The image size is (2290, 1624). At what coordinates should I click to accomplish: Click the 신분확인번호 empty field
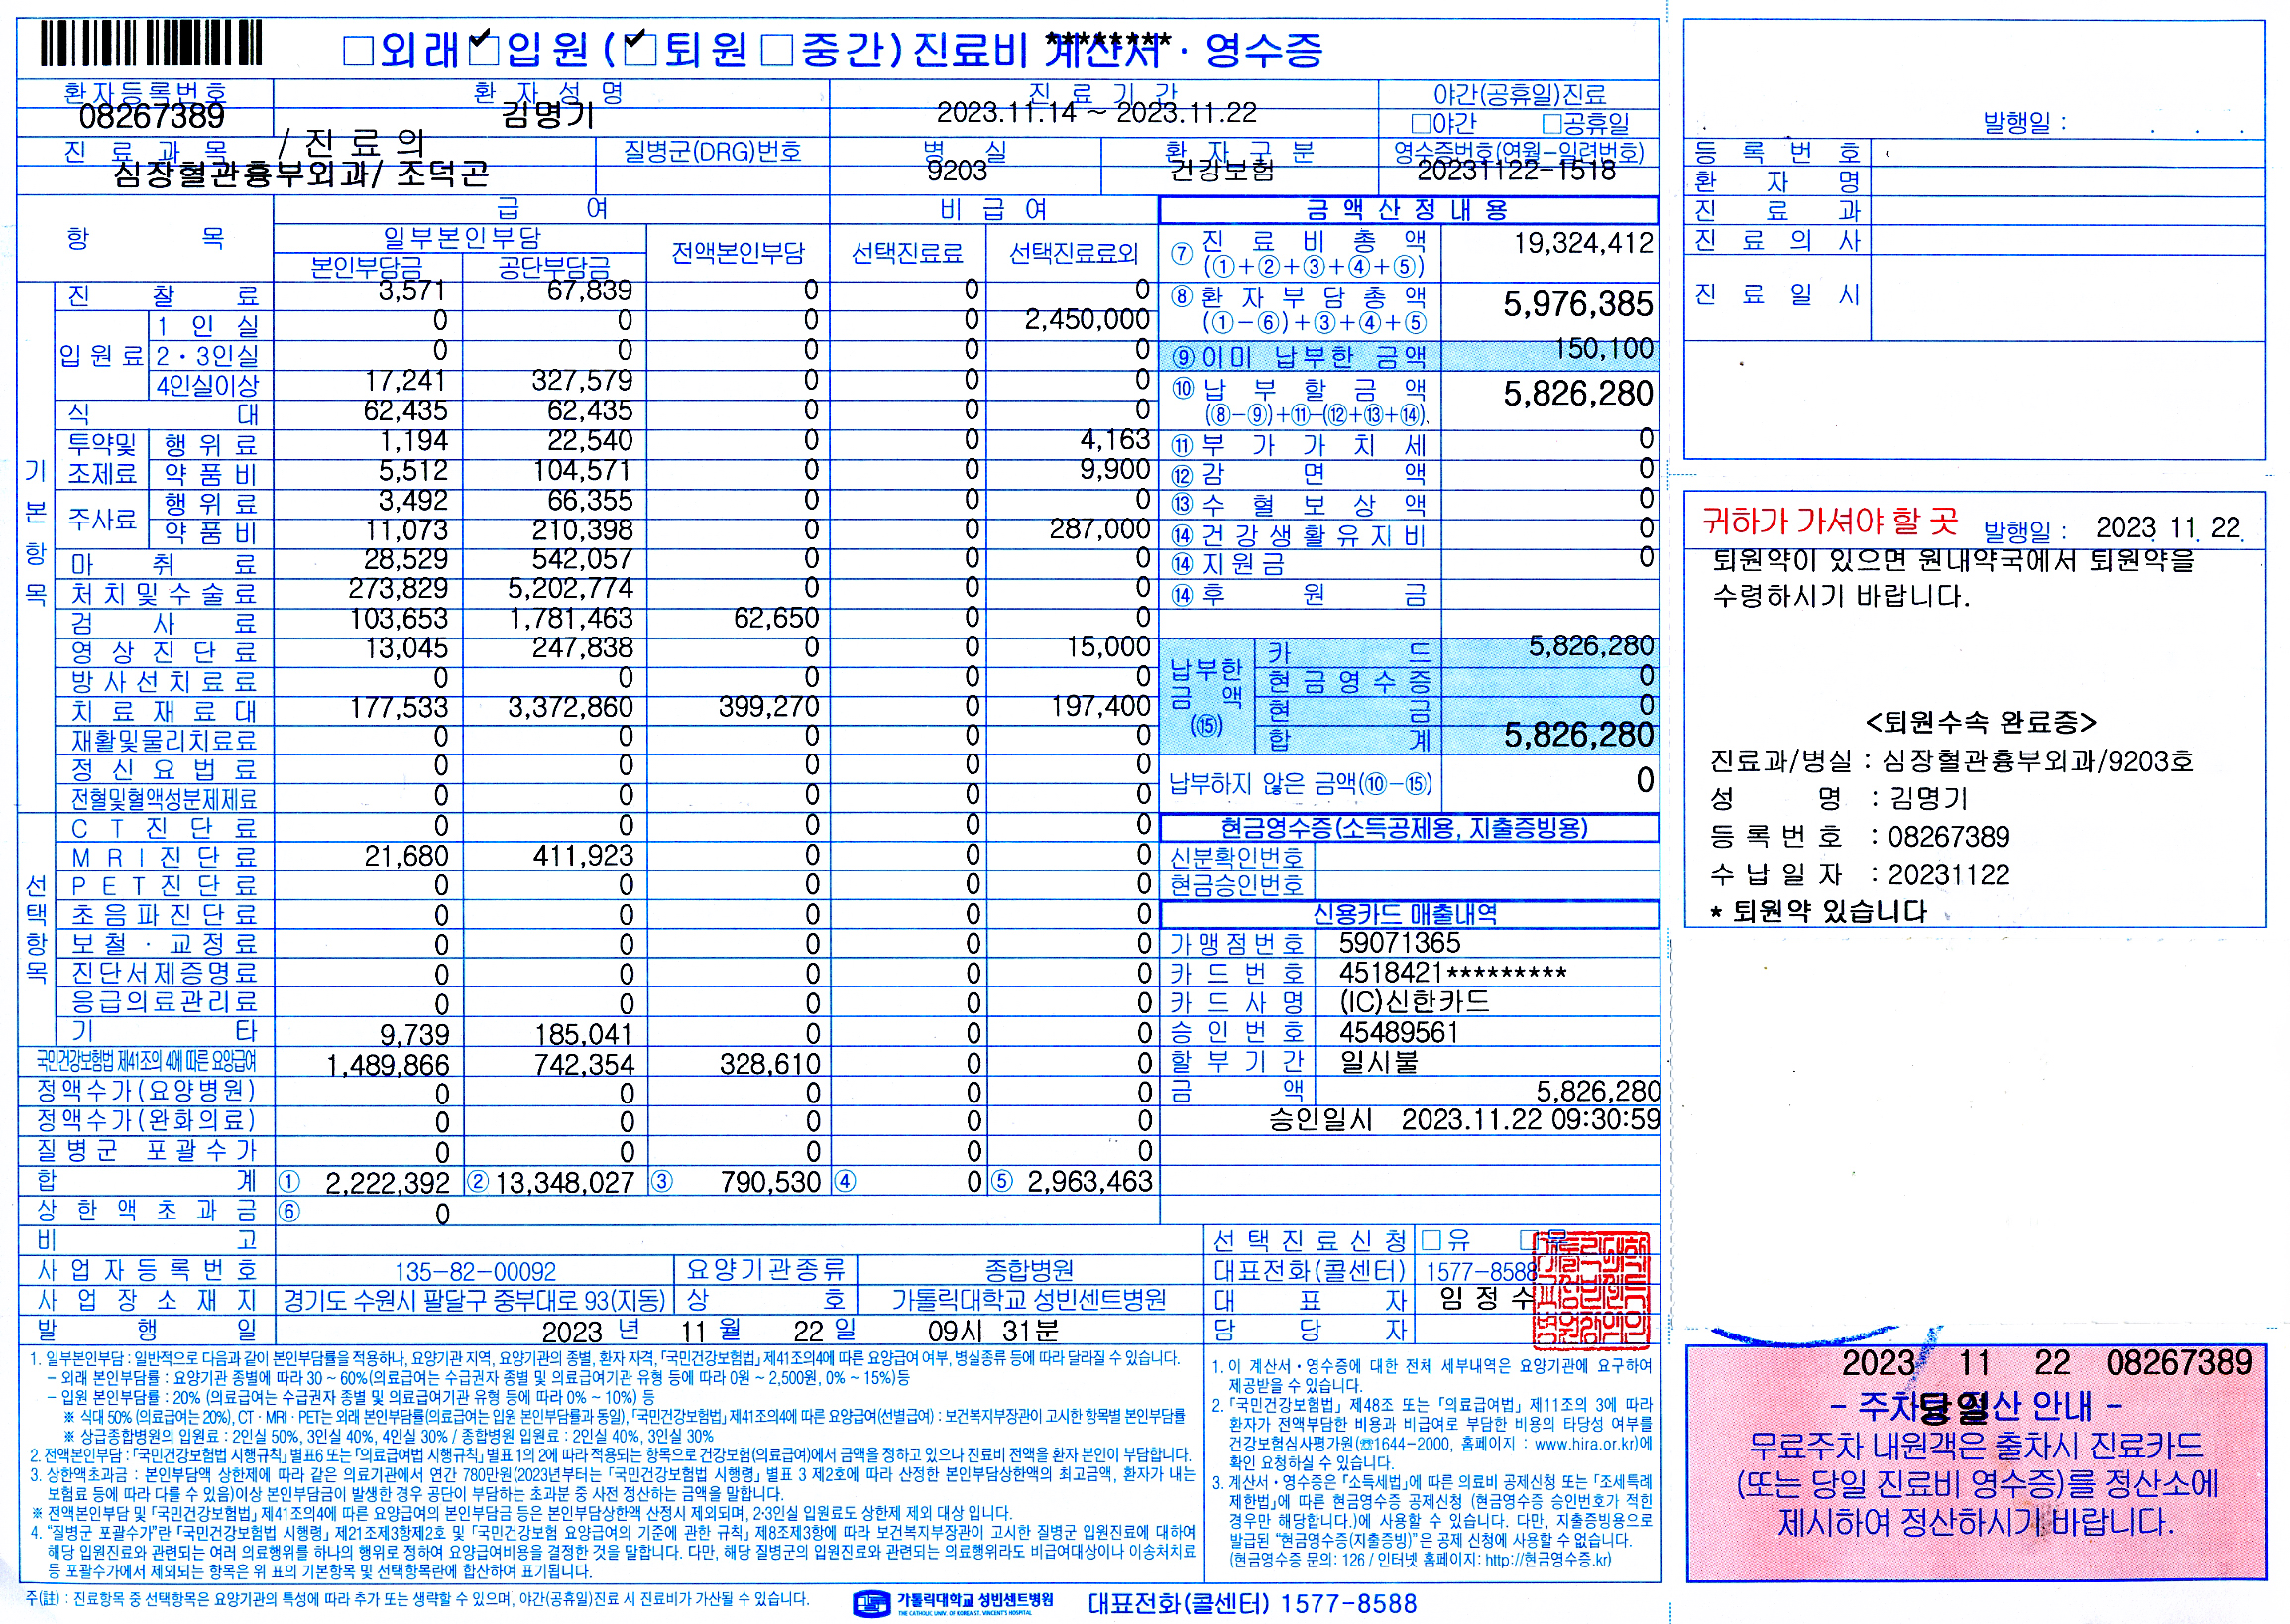tap(1485, 857)
